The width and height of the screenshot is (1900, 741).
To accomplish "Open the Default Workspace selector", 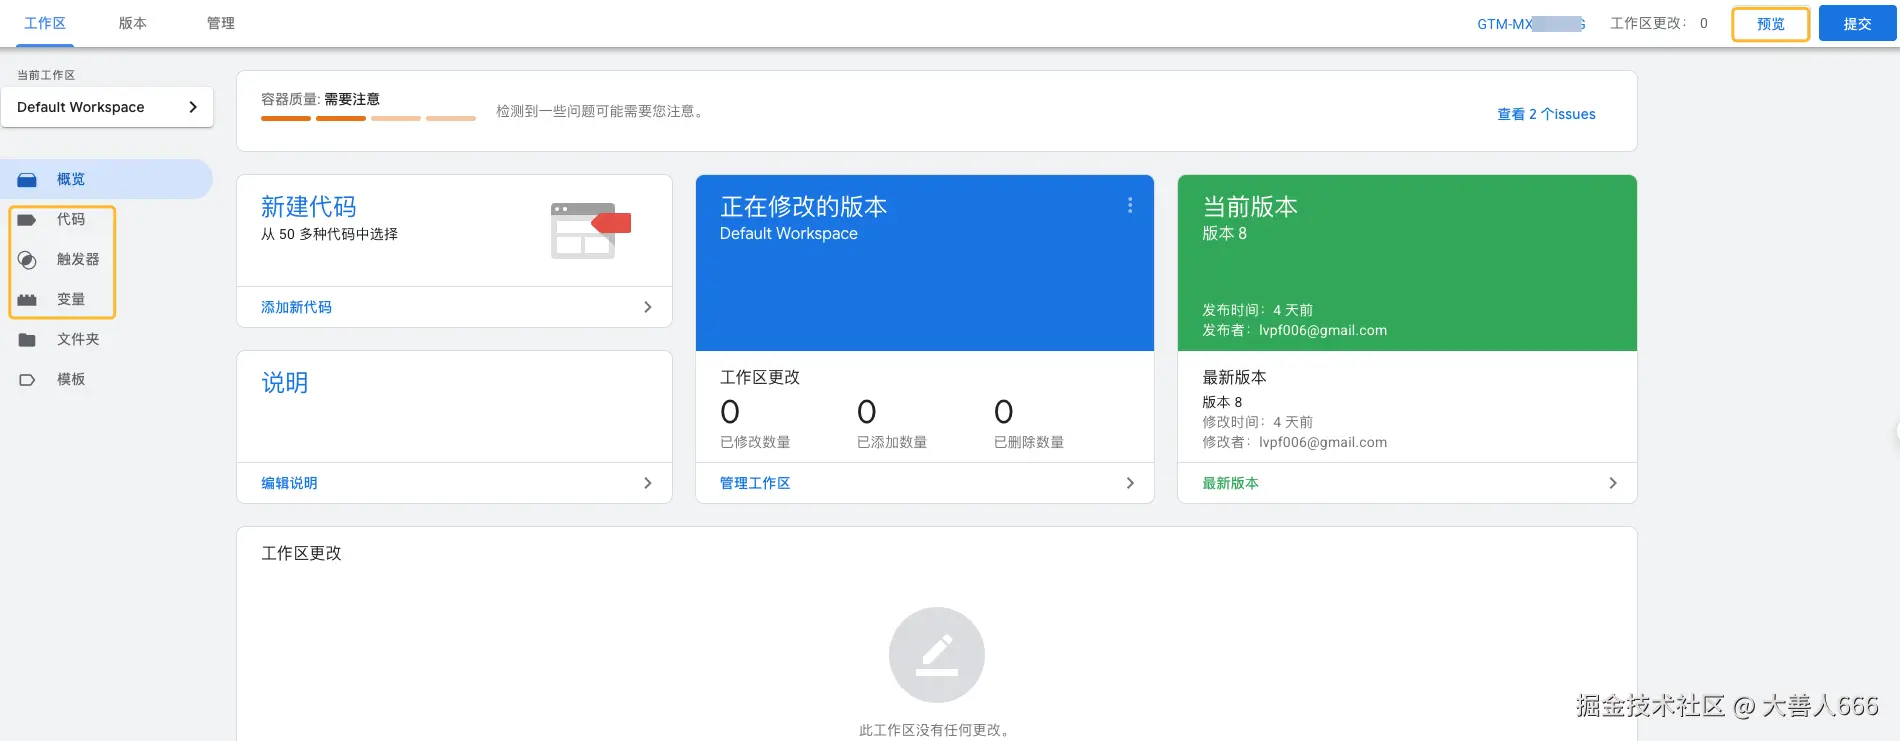I will (107, 107).
